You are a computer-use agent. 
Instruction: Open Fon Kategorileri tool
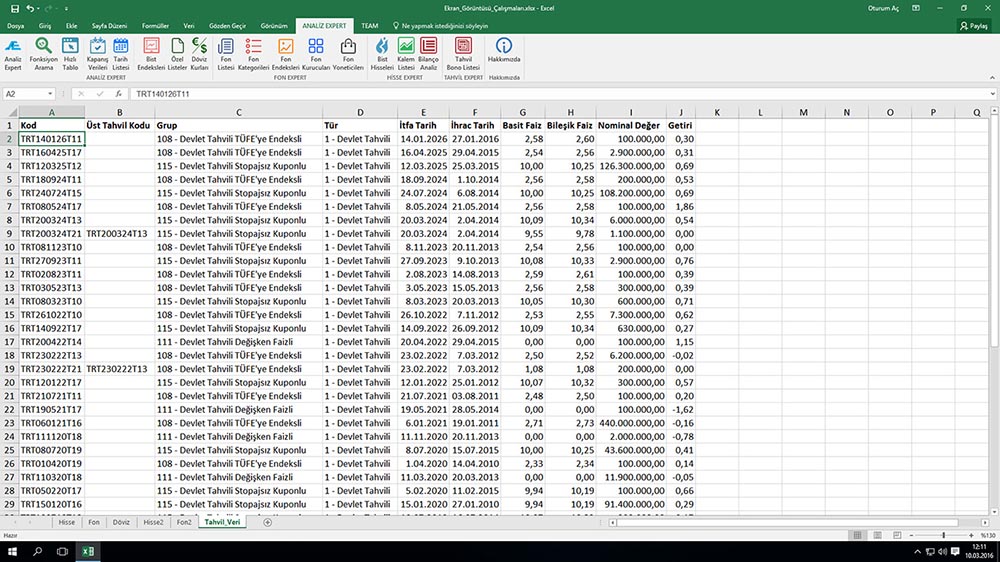[x=253, y=54]
